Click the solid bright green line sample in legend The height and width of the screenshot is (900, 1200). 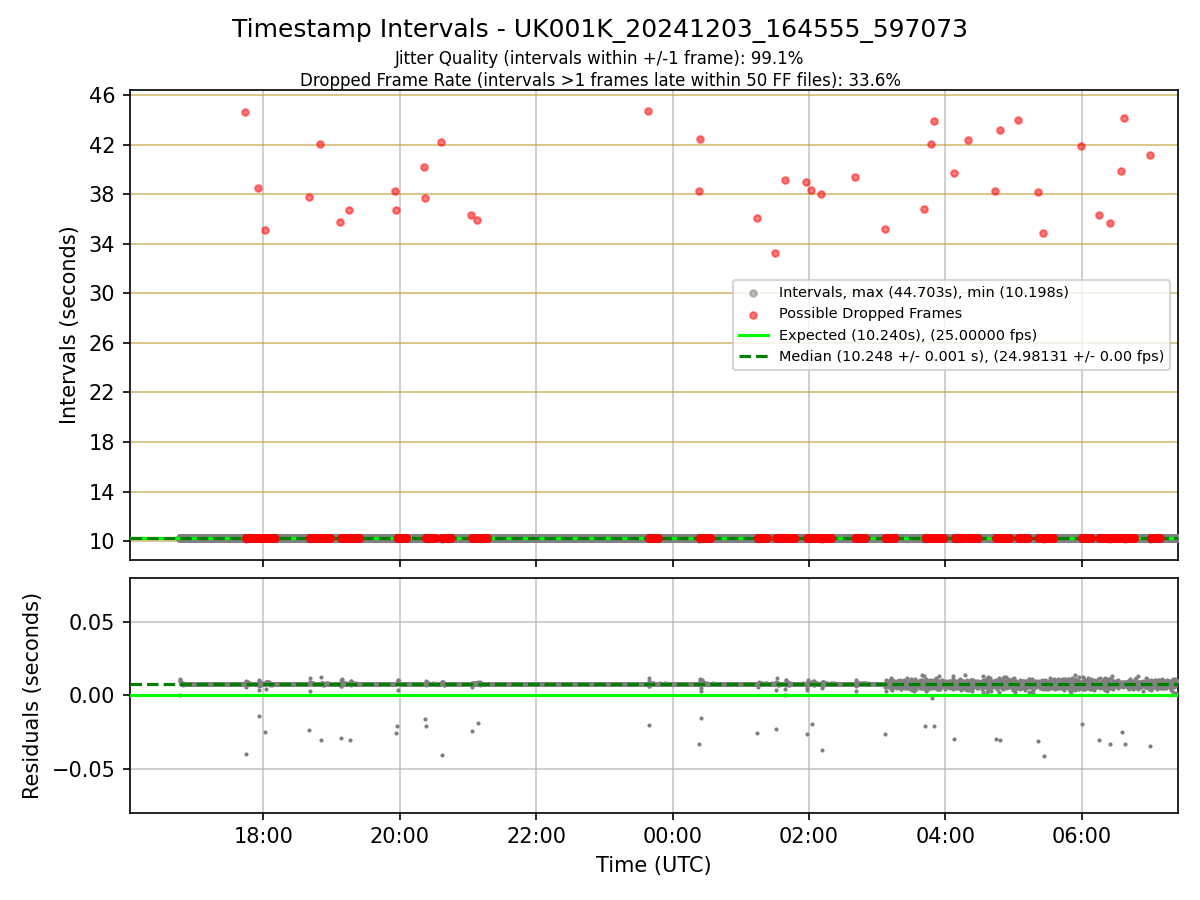(754, 335)
